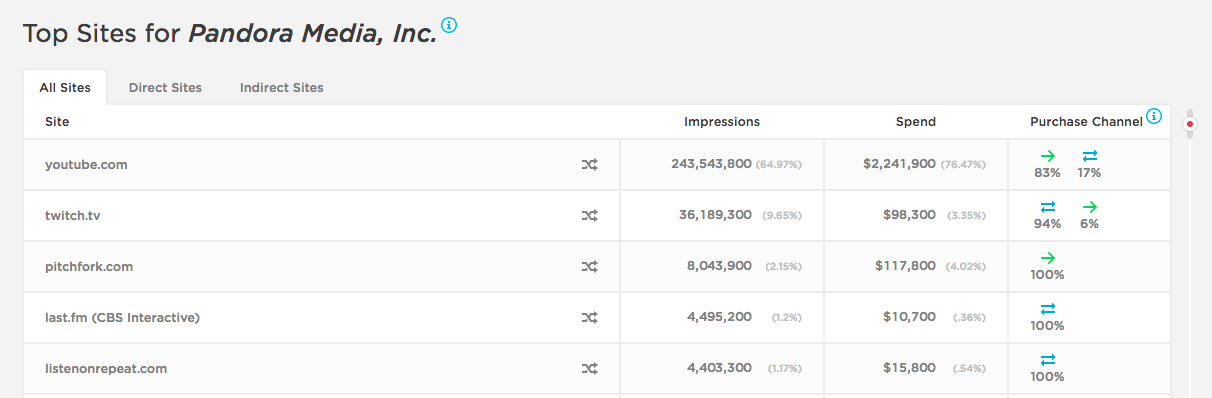Click the info icon beside Pandora Media title

(x=449, y=25)
